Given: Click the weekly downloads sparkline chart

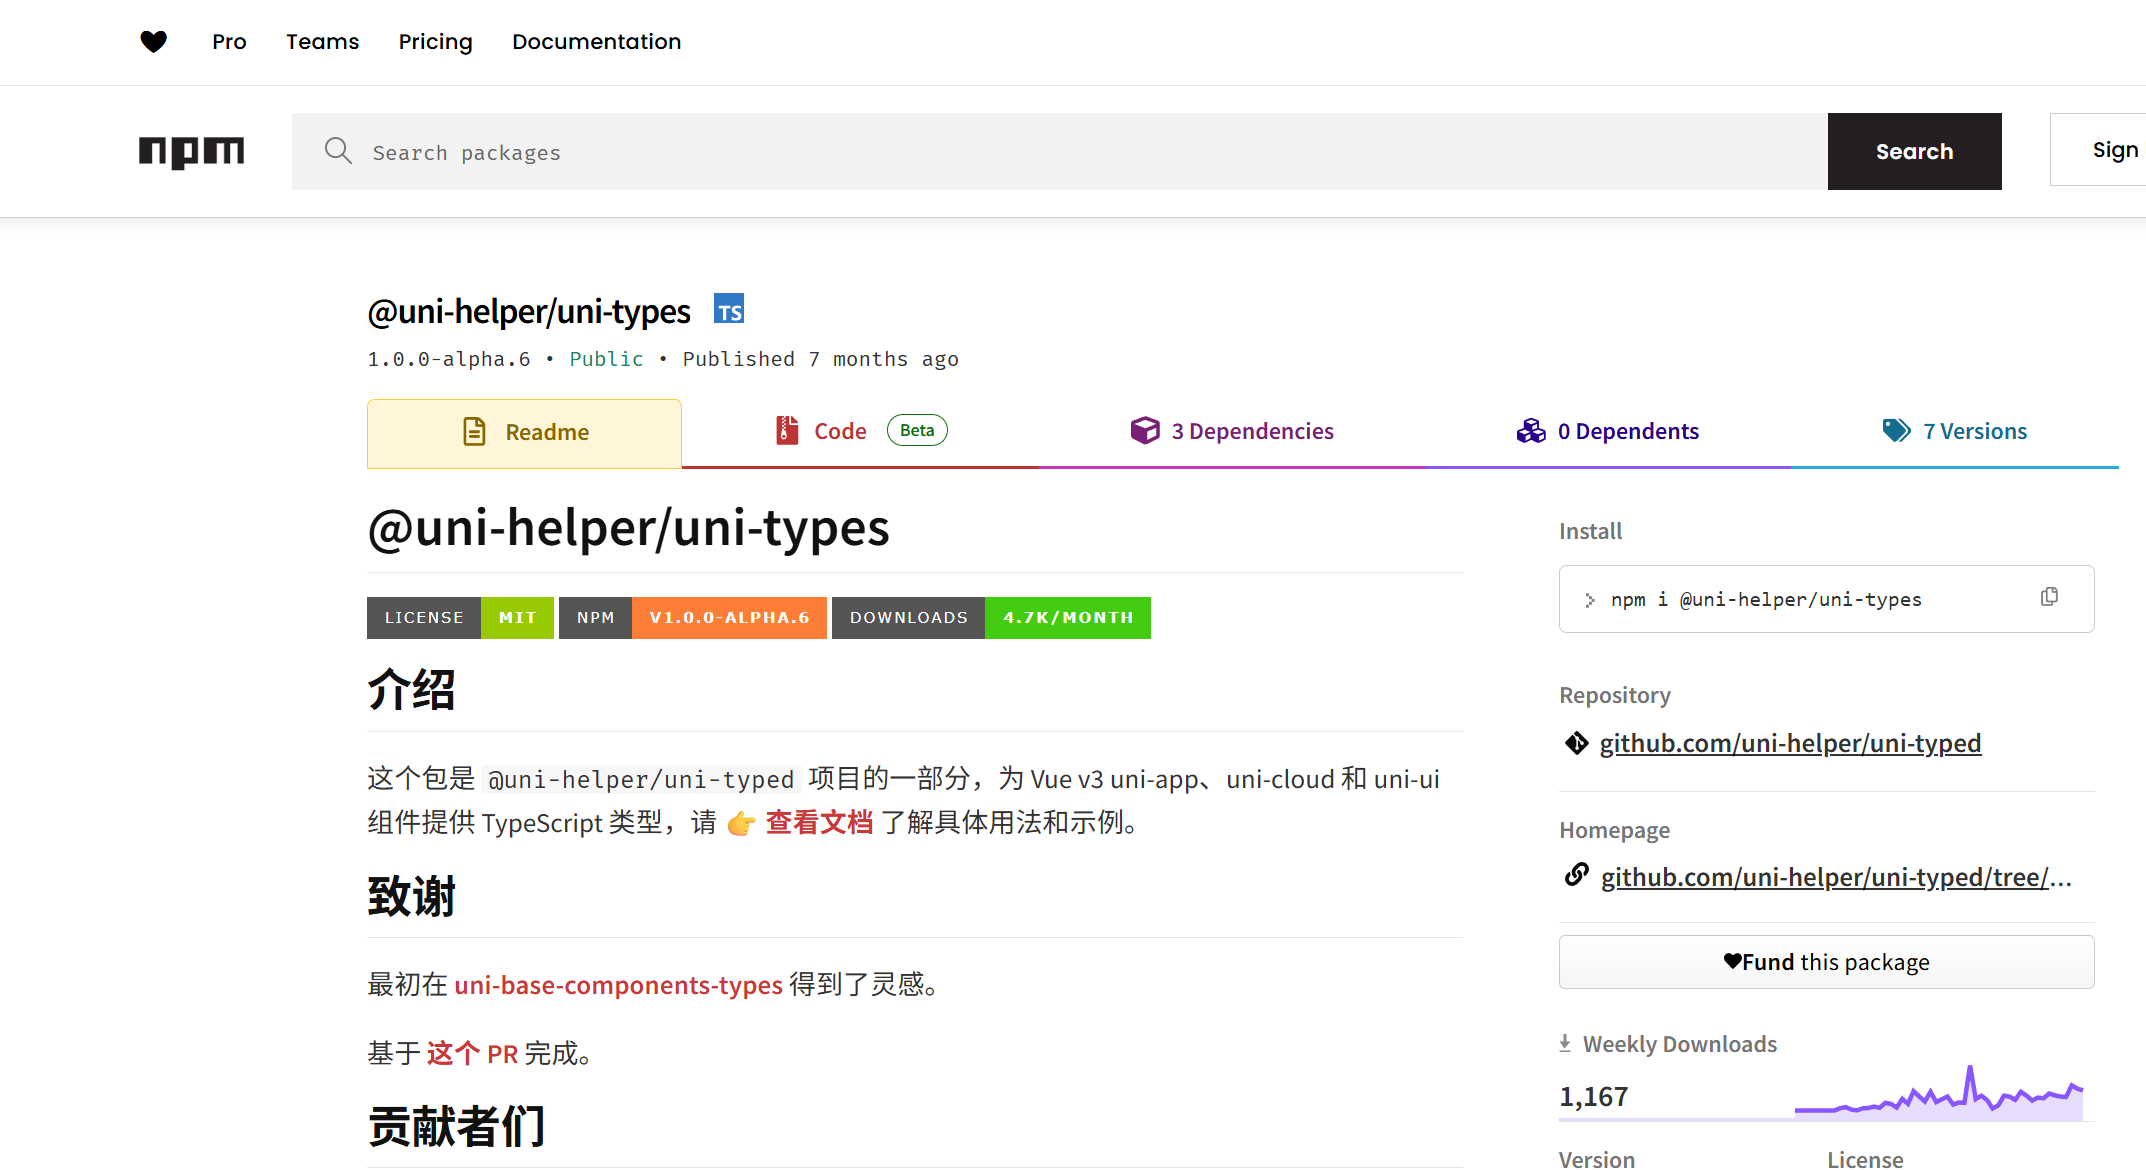Looking at the screenshot, I should (x=1938, y=1095).
